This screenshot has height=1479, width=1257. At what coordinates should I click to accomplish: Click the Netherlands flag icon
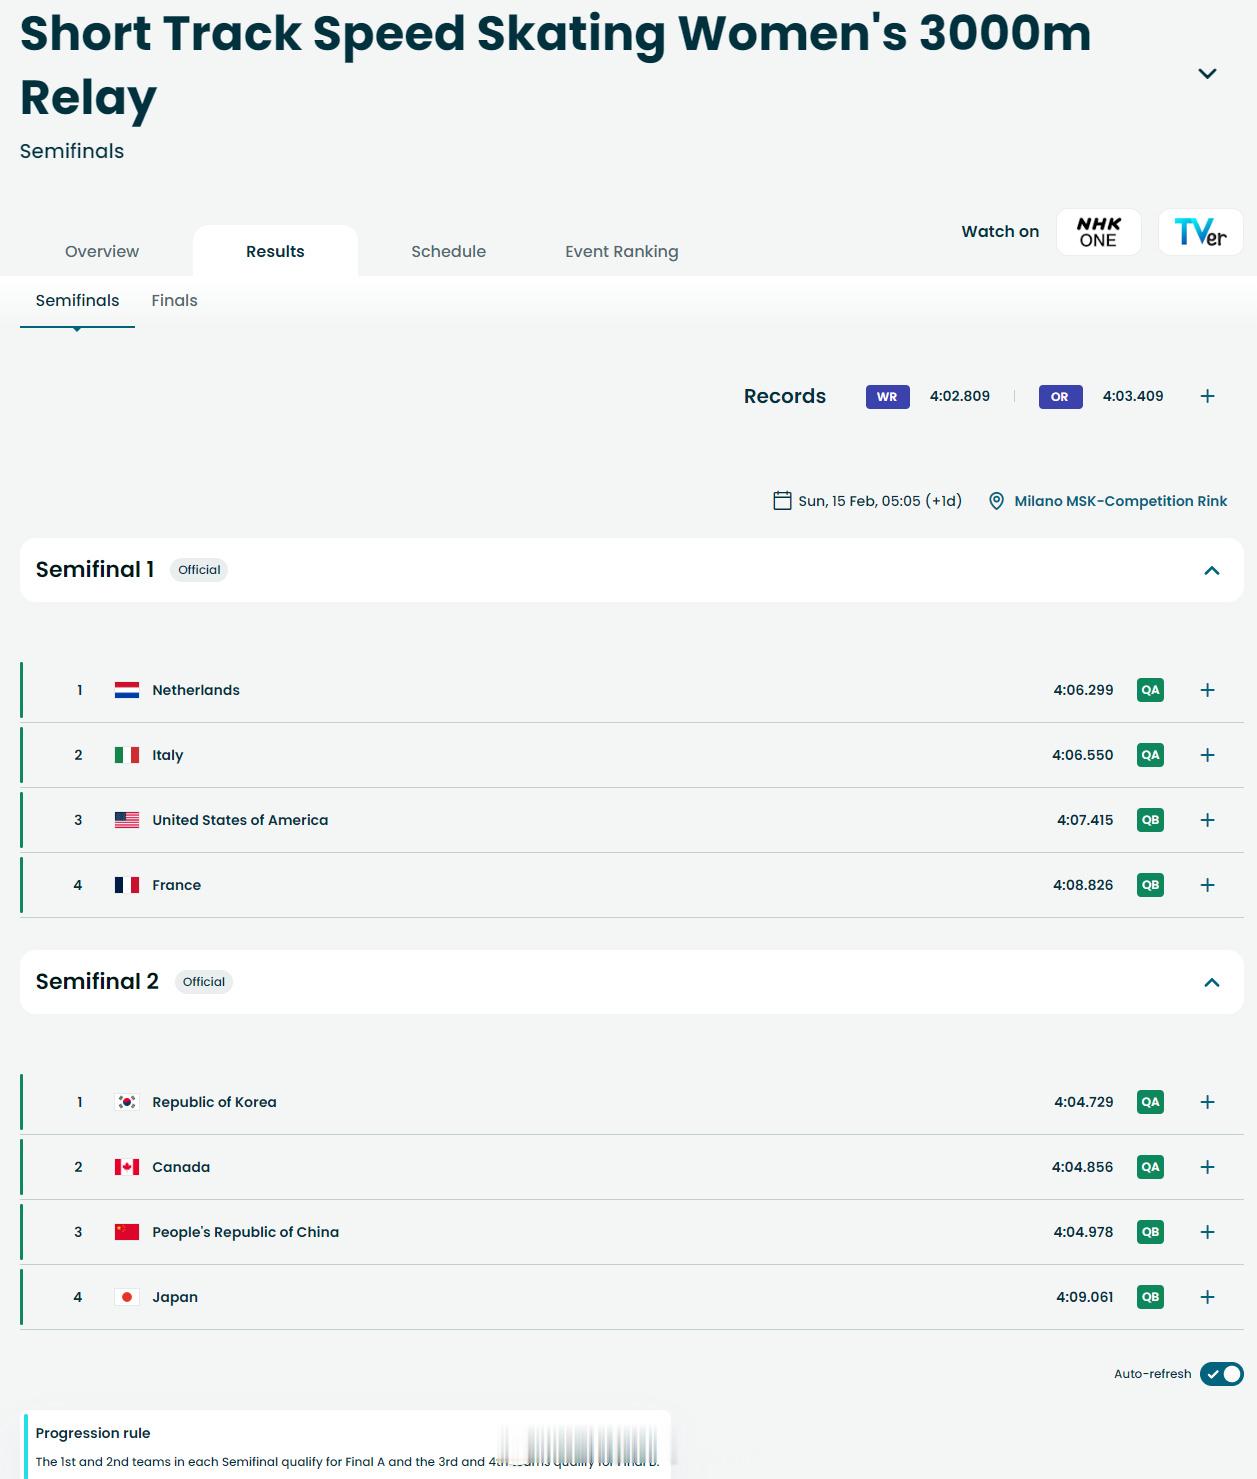tap(127, 690)
